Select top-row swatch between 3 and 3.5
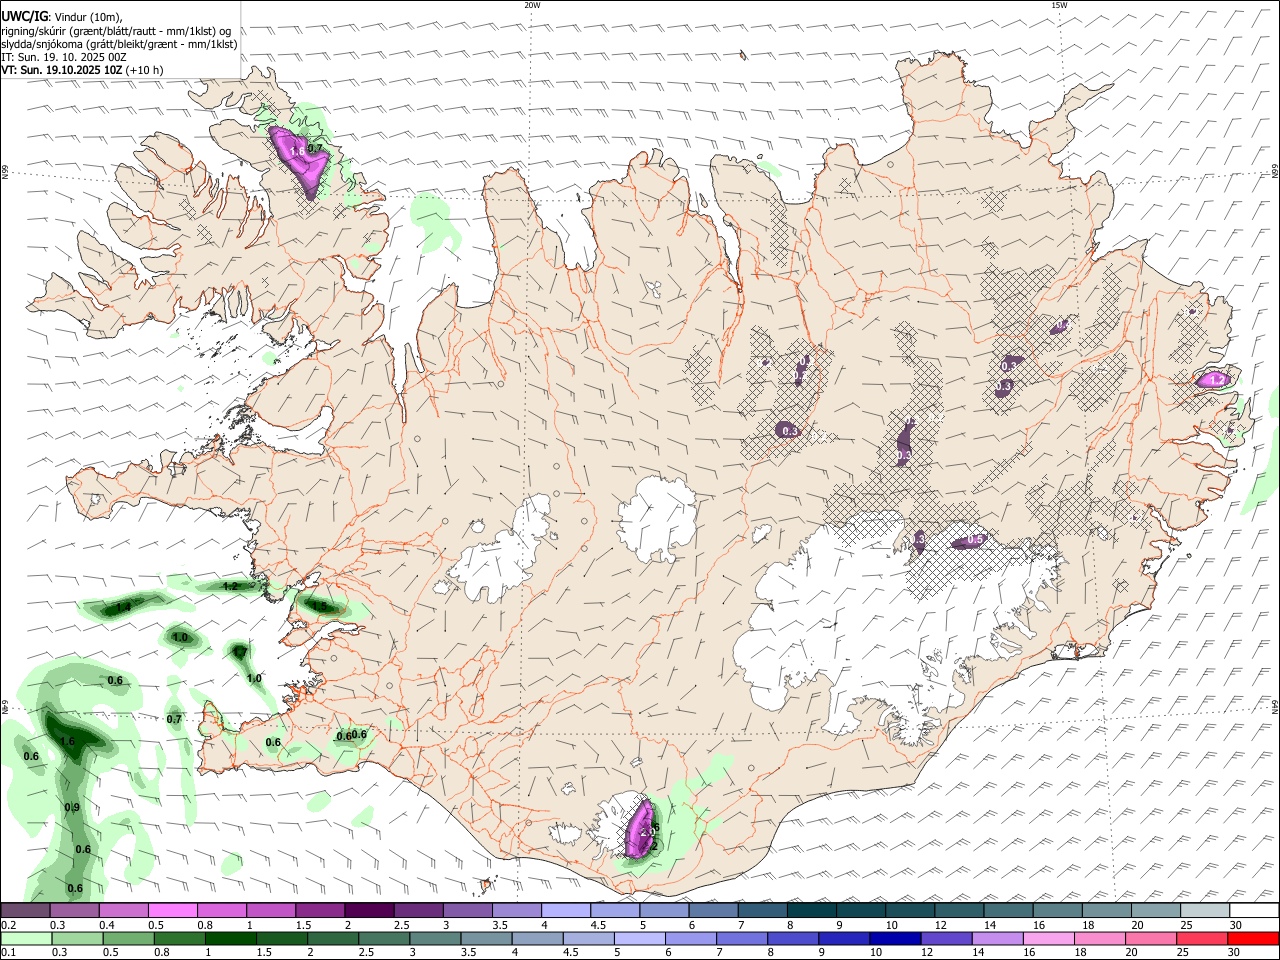1280x960 pixels. tap(467, 910)
